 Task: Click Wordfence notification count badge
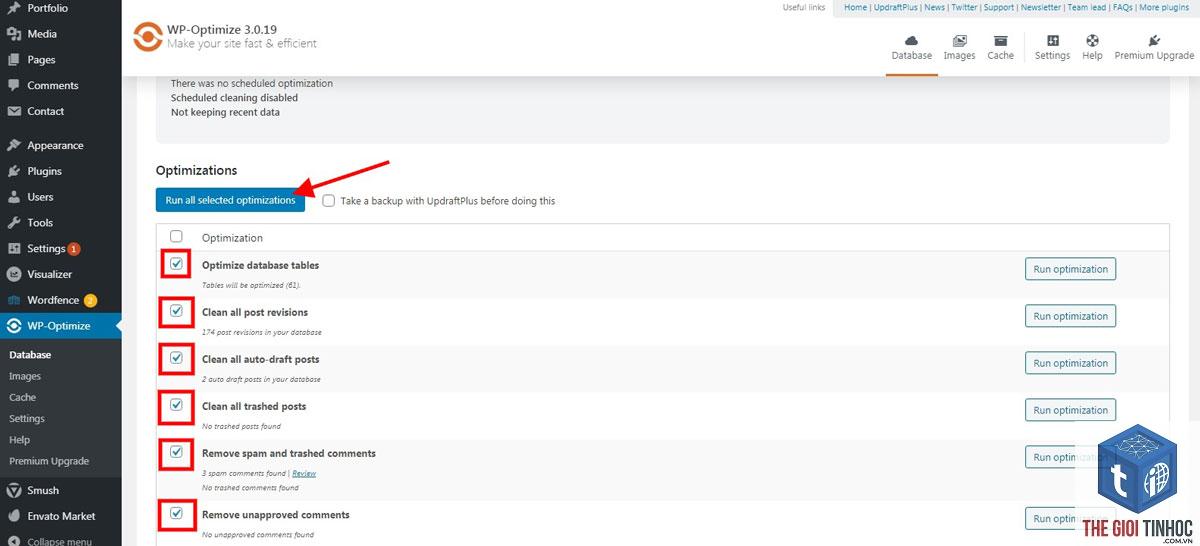[90, 300]
